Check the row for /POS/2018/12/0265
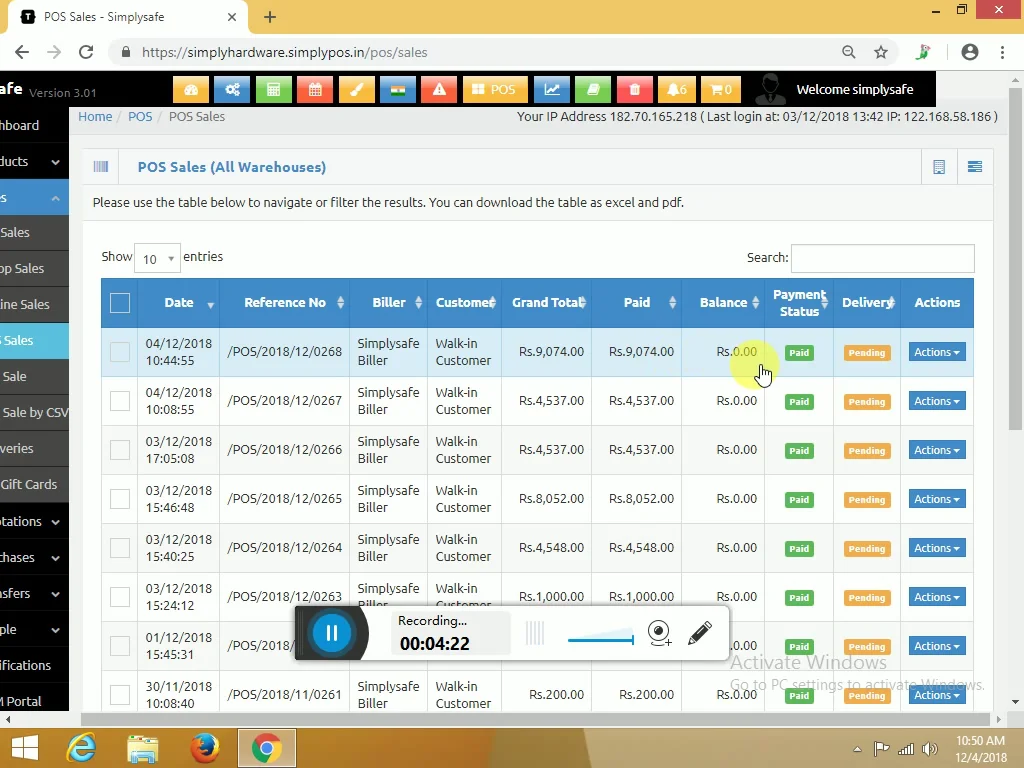Screen dimensions: 1024x768 120,499
